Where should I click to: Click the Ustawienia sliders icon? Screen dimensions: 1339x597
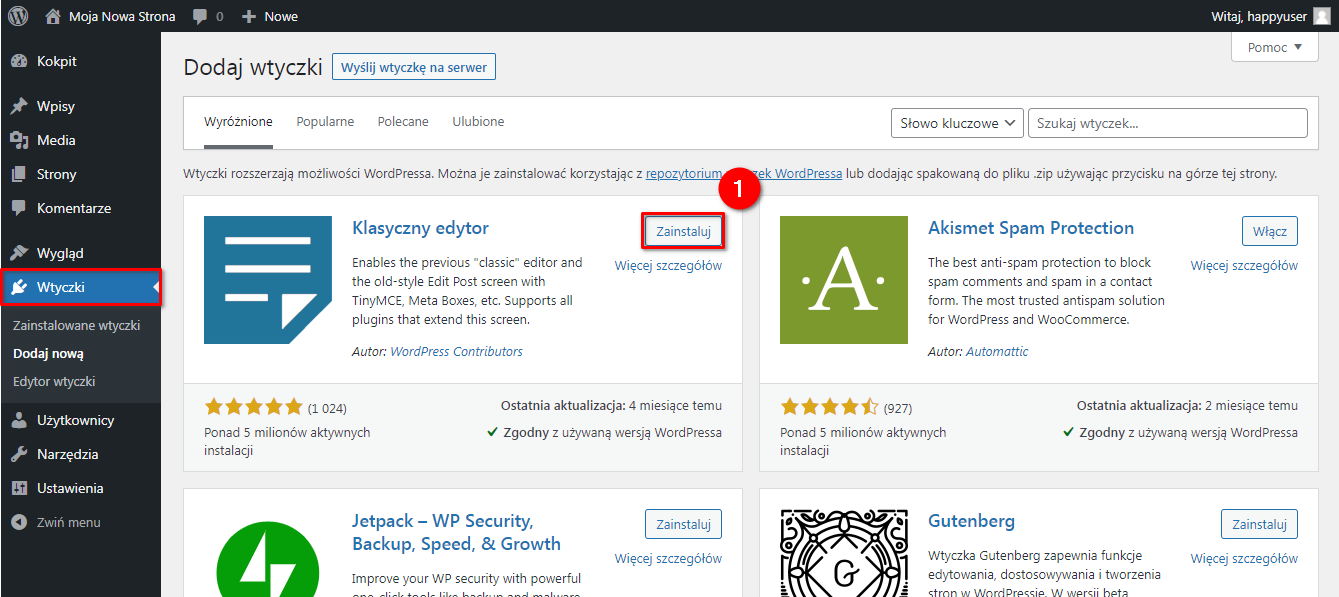pyautogui.click(x=19, y=488)
